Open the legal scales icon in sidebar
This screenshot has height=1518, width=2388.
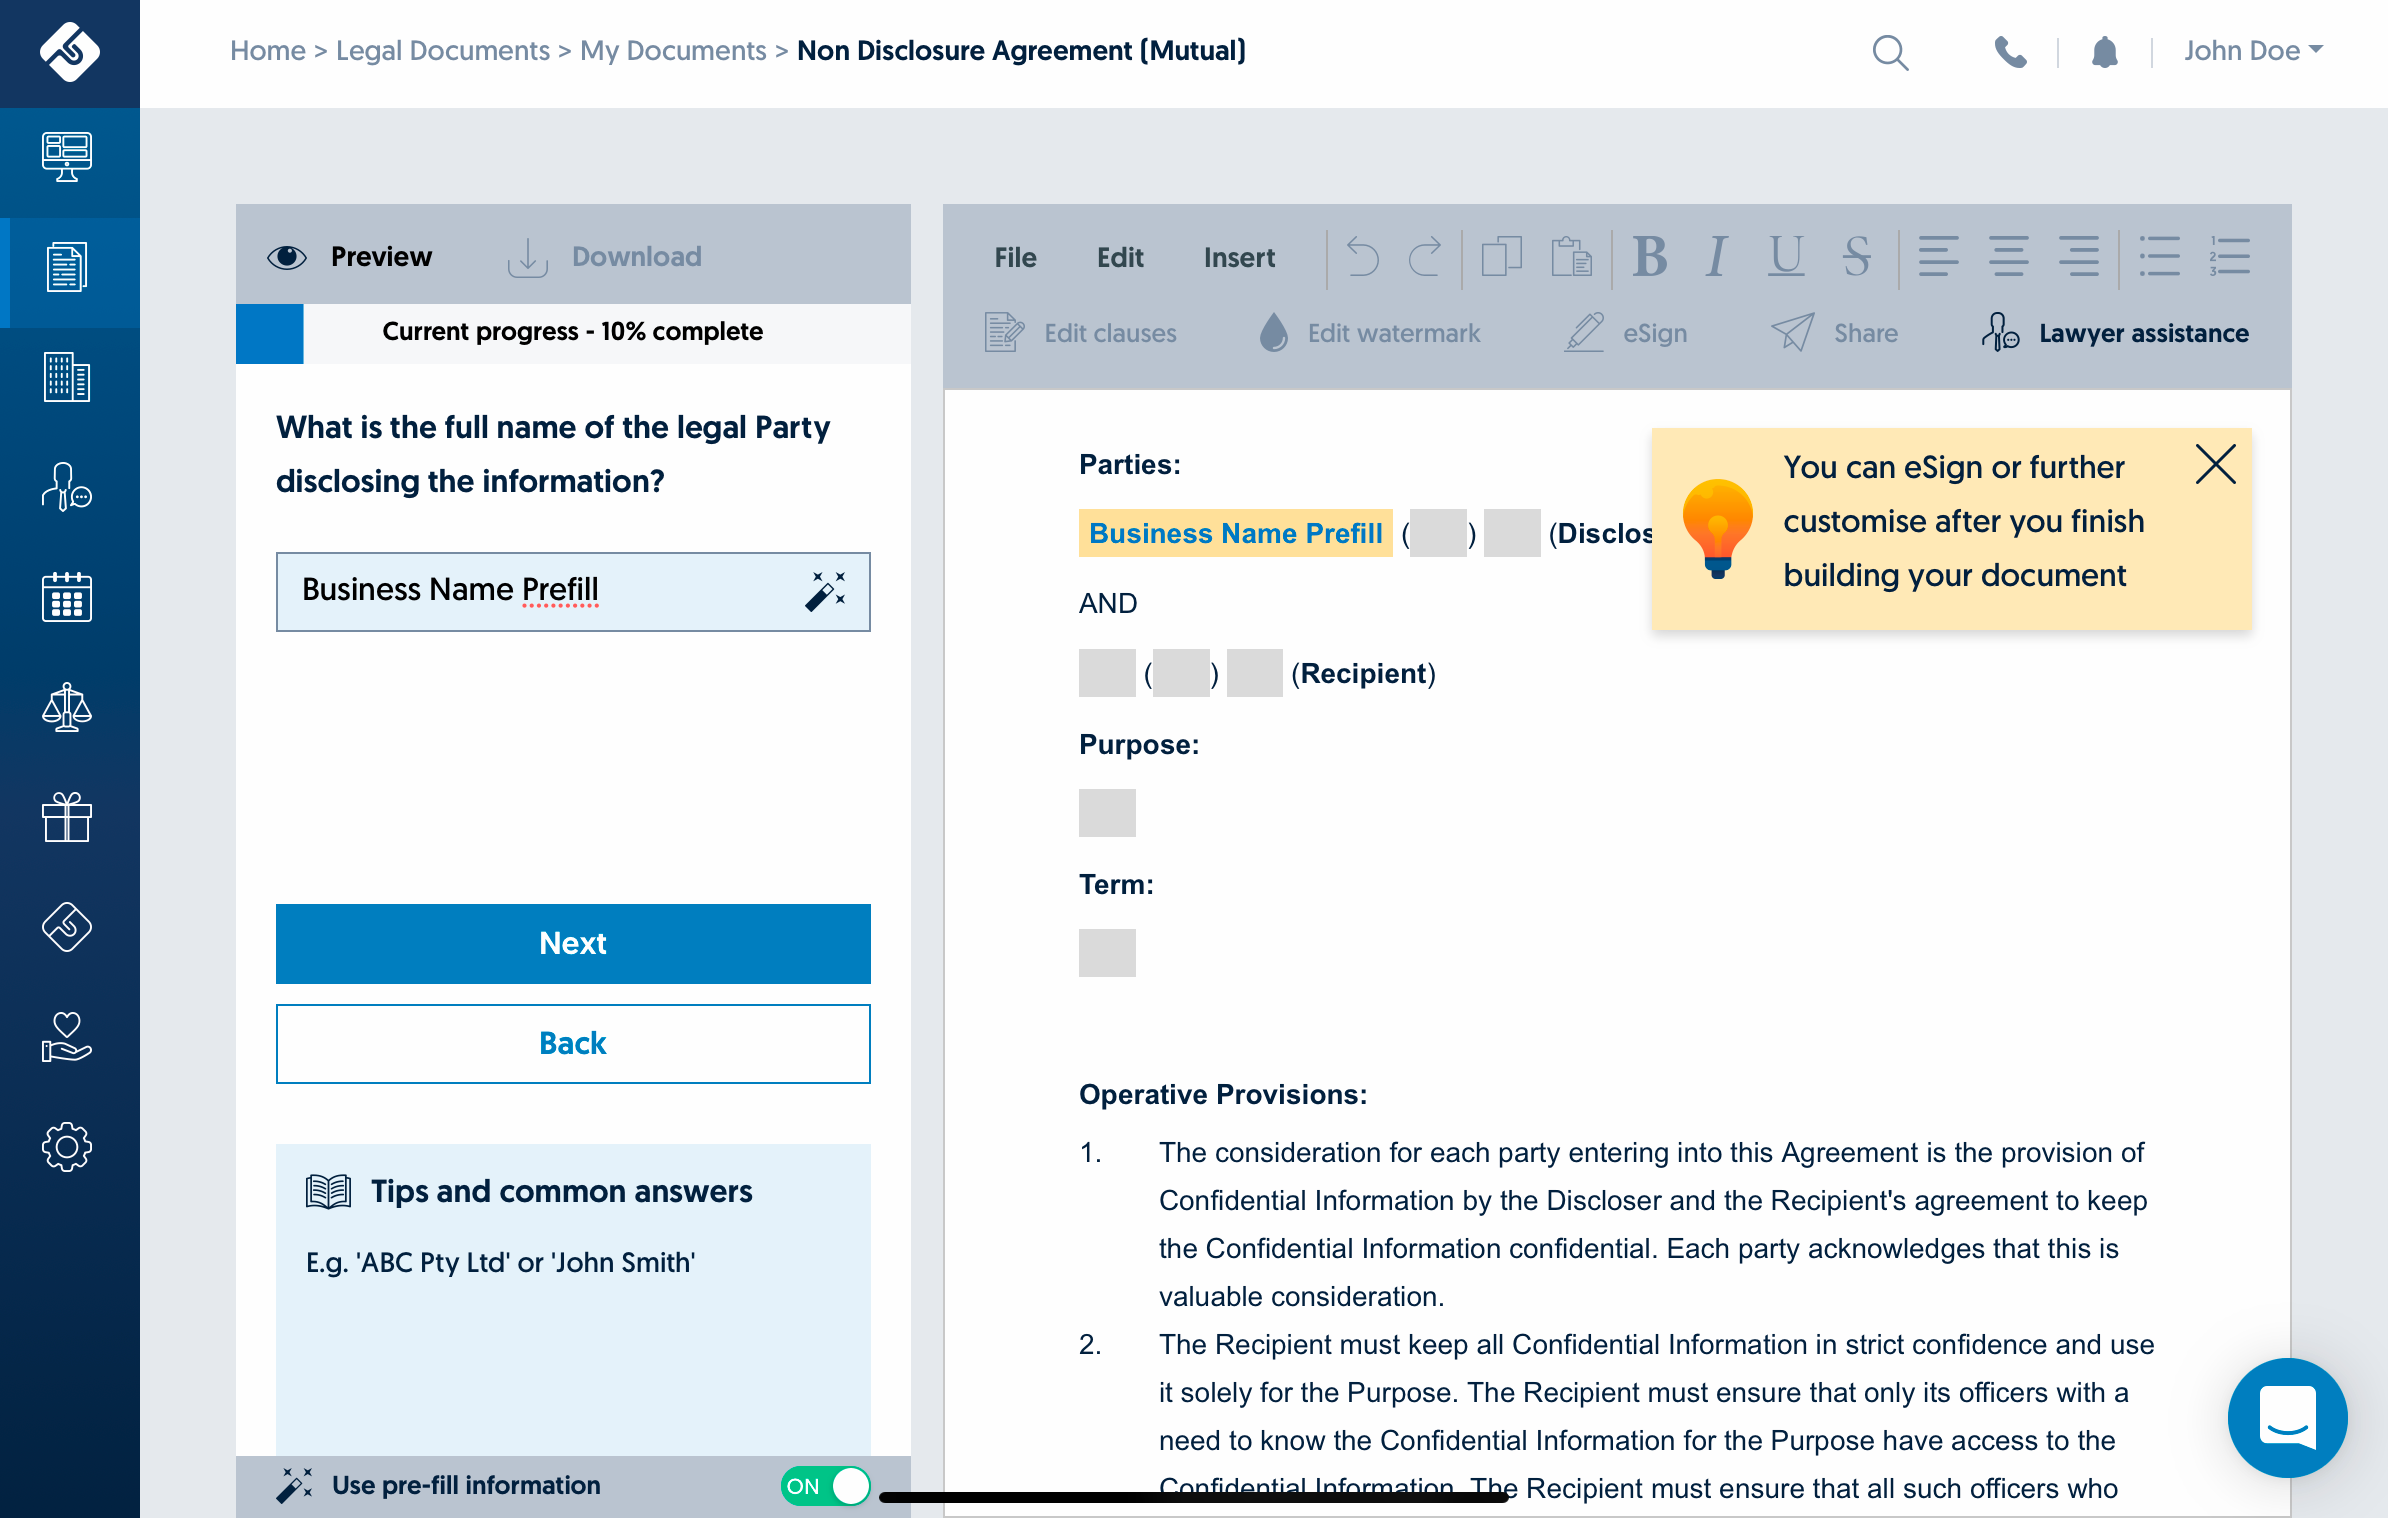coord(67,707)
